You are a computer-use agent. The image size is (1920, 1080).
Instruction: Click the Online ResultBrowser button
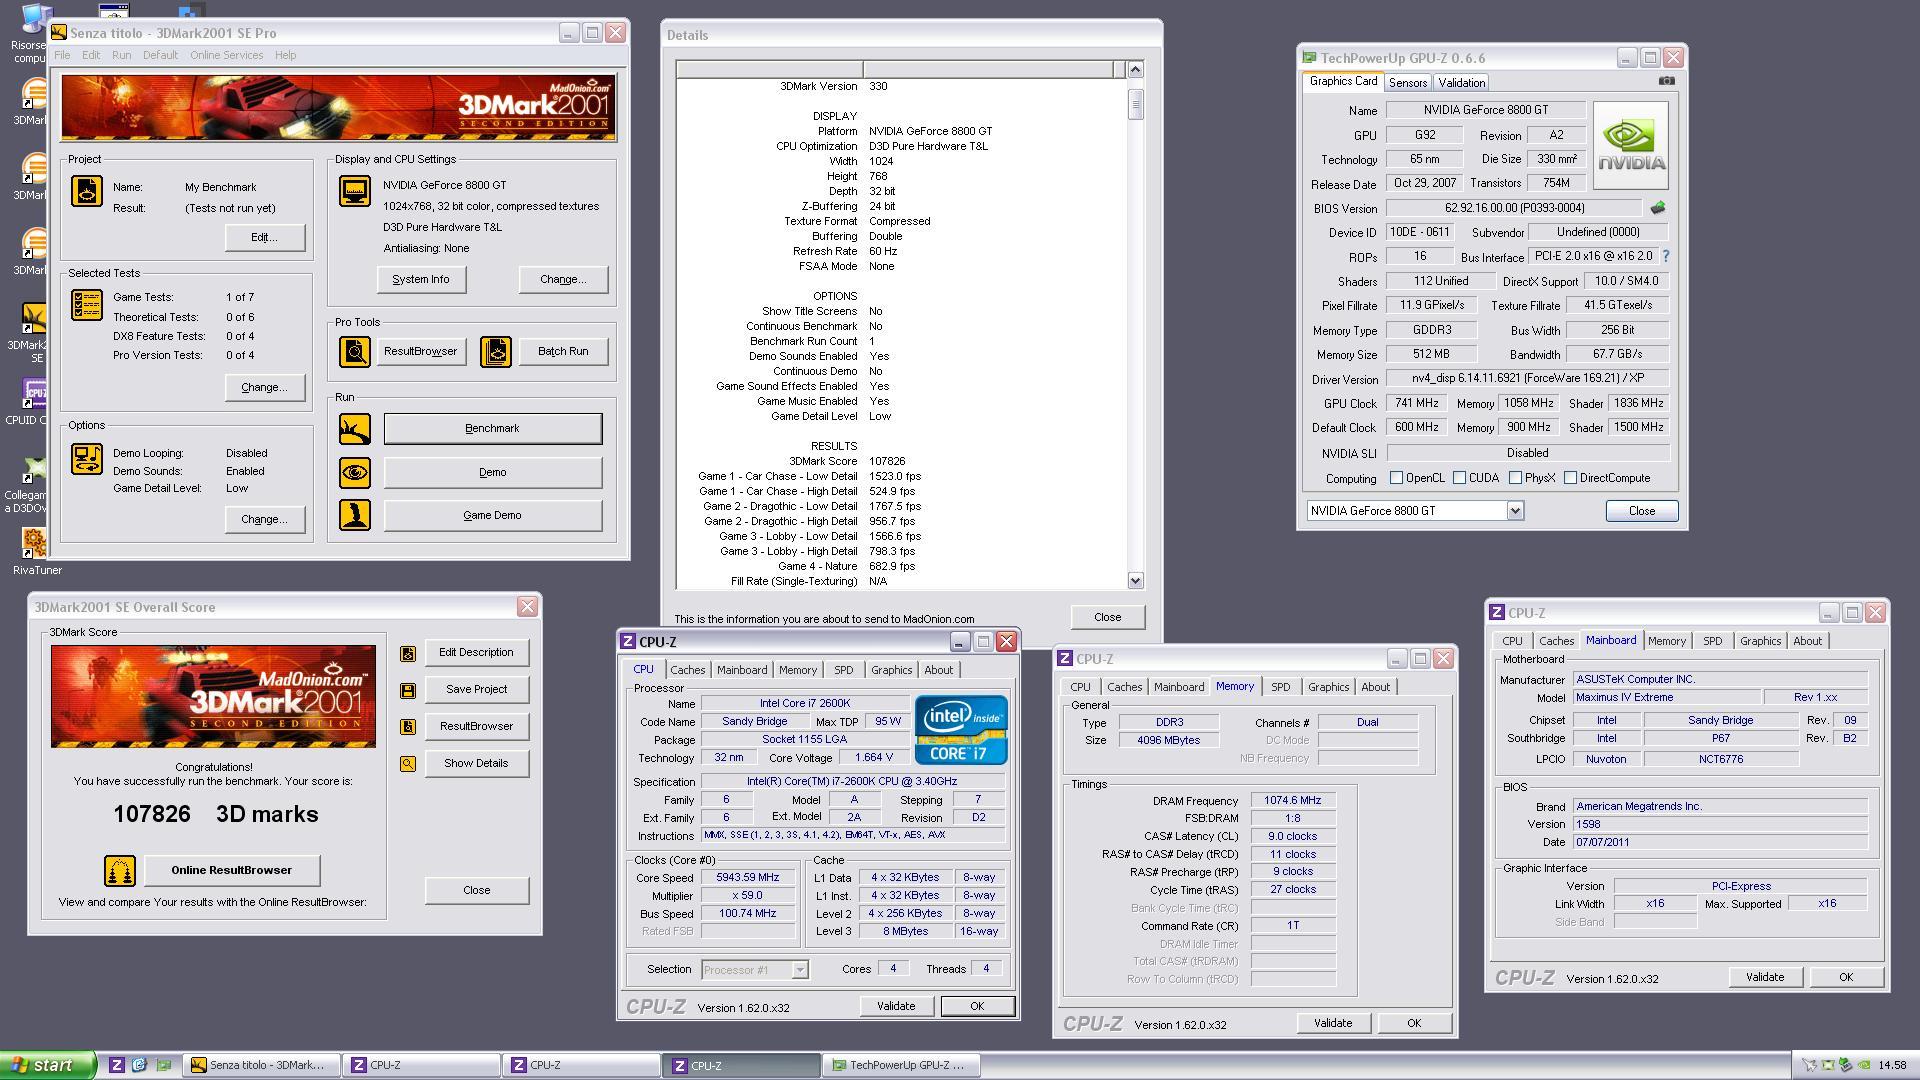pos(232,870)
